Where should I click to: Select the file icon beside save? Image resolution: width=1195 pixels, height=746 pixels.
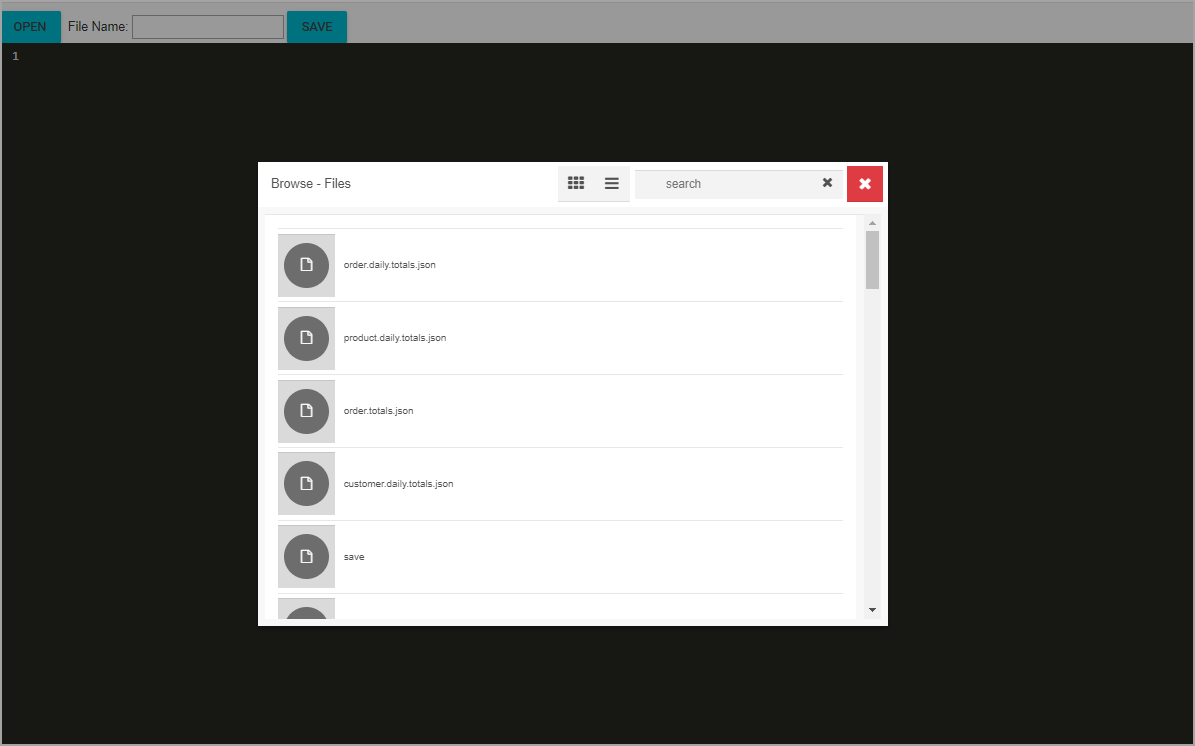(x=306, y=557)
